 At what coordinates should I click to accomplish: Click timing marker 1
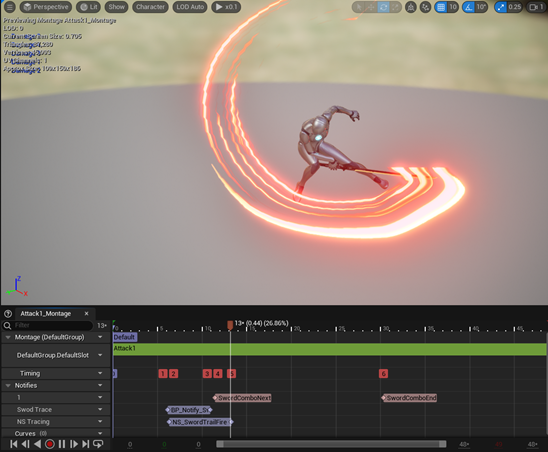click(163, 374)
